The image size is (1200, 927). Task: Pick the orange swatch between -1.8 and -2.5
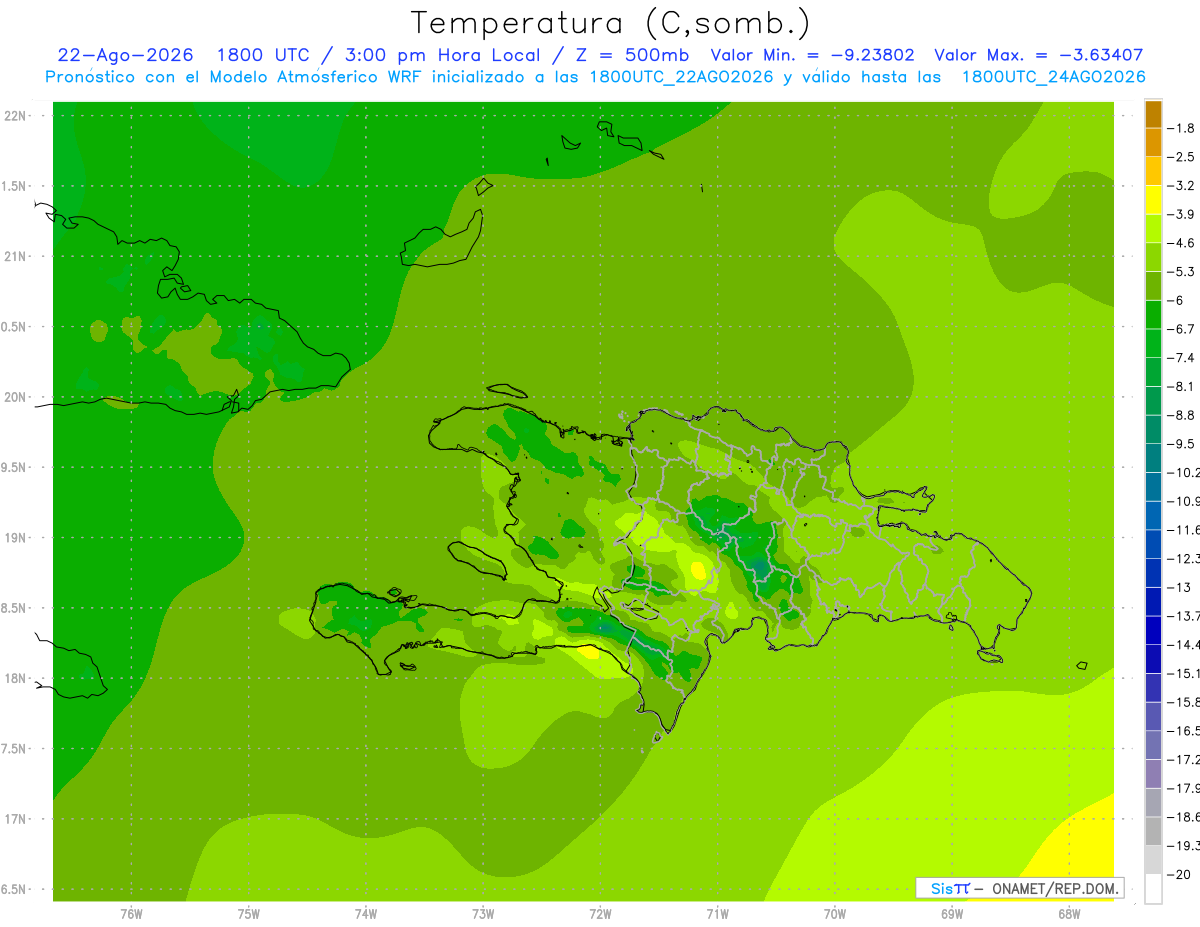point(1153,143)
